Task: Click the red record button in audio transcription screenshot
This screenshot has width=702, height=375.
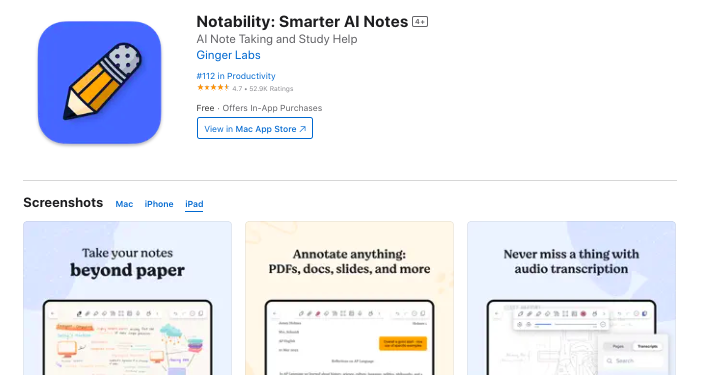Action: click(x=583, y=314)
